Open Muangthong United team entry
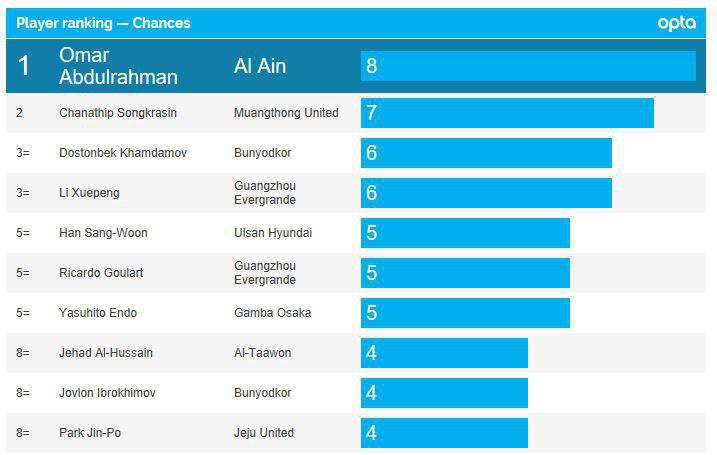 tap(286, 113)
